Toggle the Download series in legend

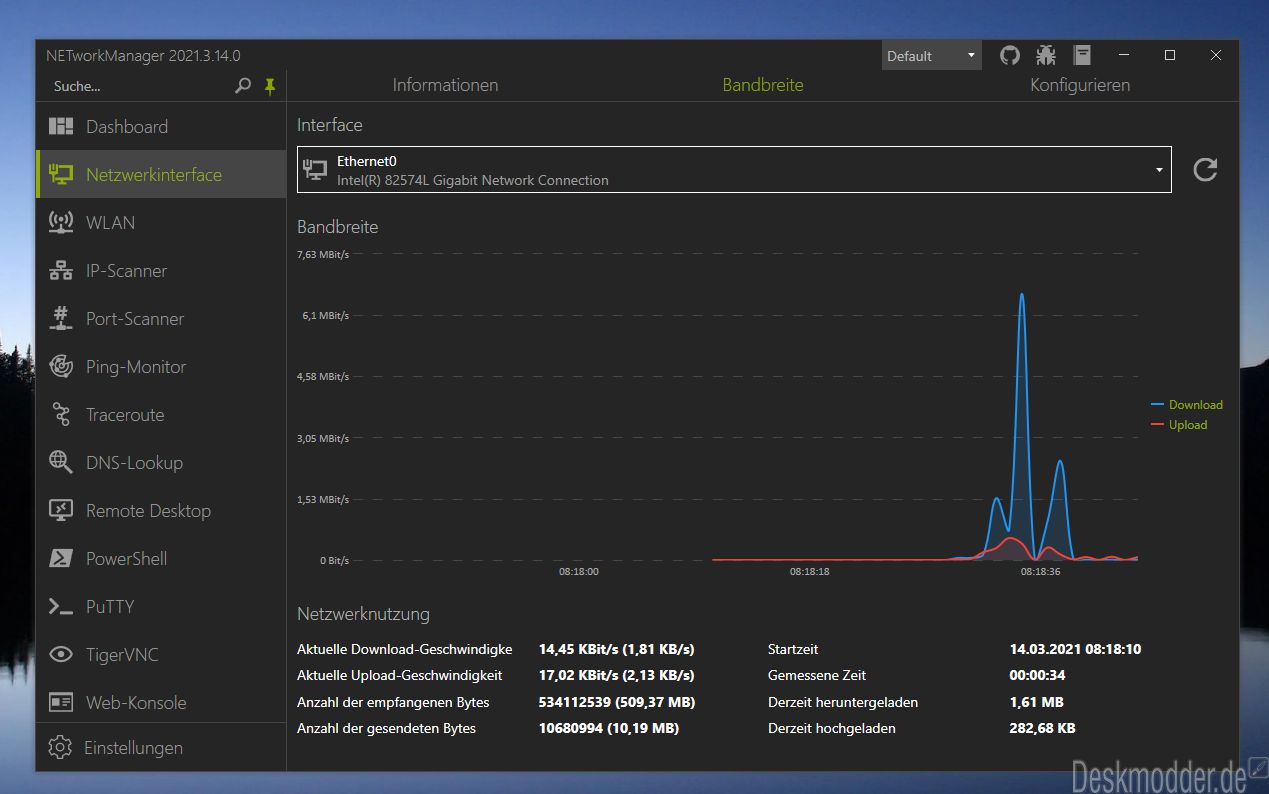click(x=1187, y=405)
